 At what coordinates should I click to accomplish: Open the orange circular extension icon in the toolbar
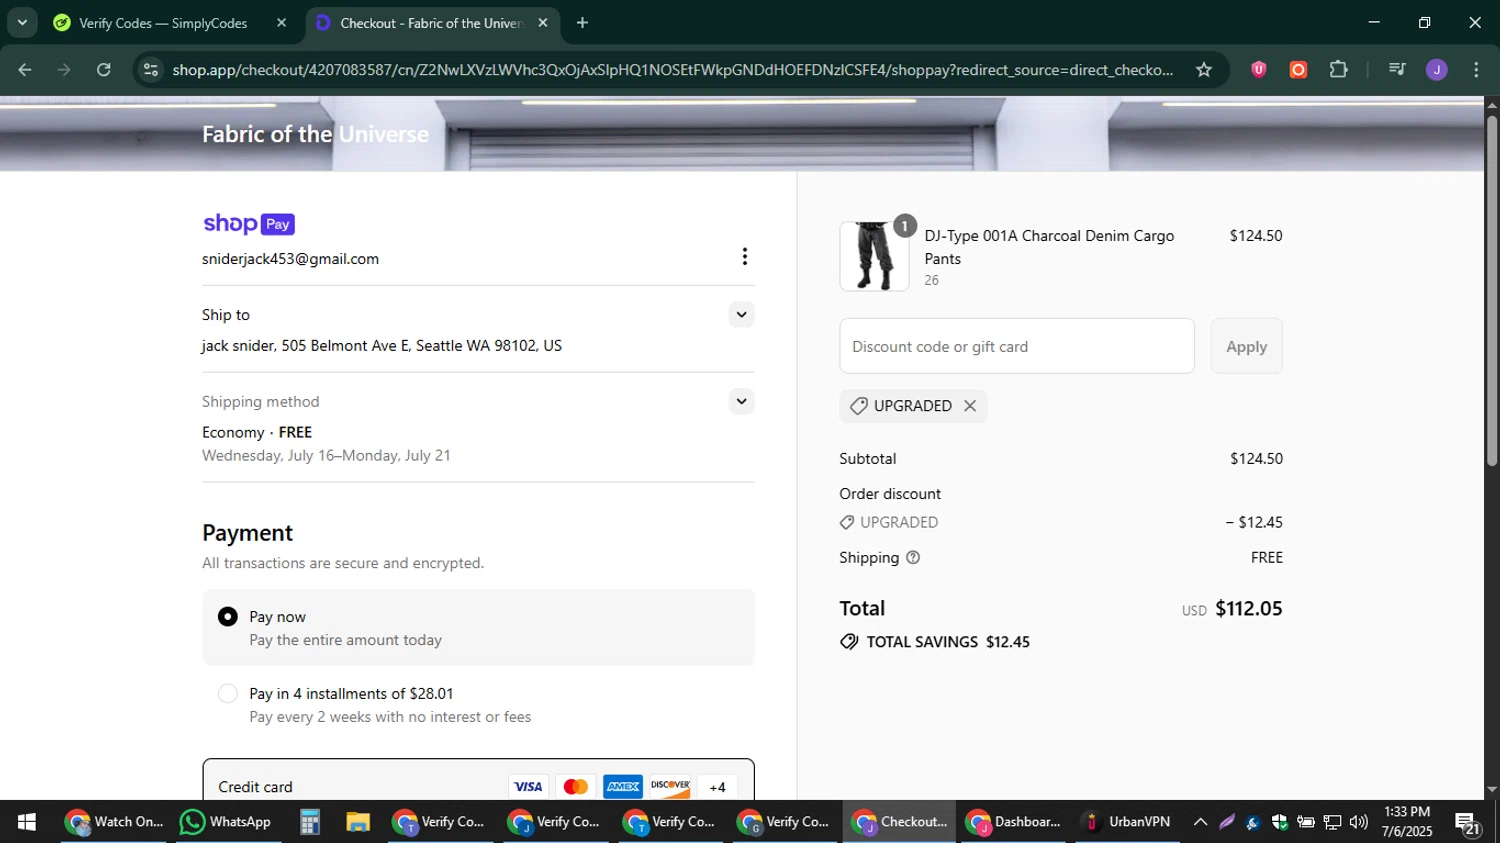pos(1298,70)
